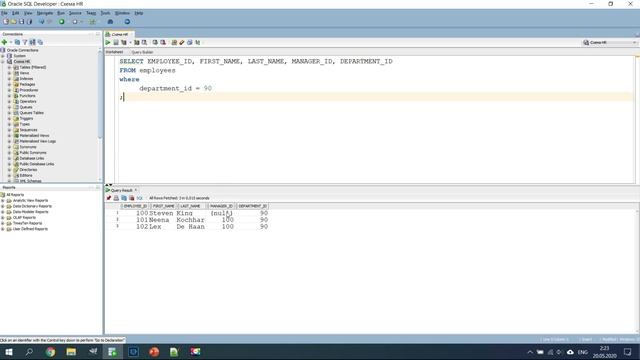Open the Navigate menu
The image size is (640, 360).
coord(45,13)
